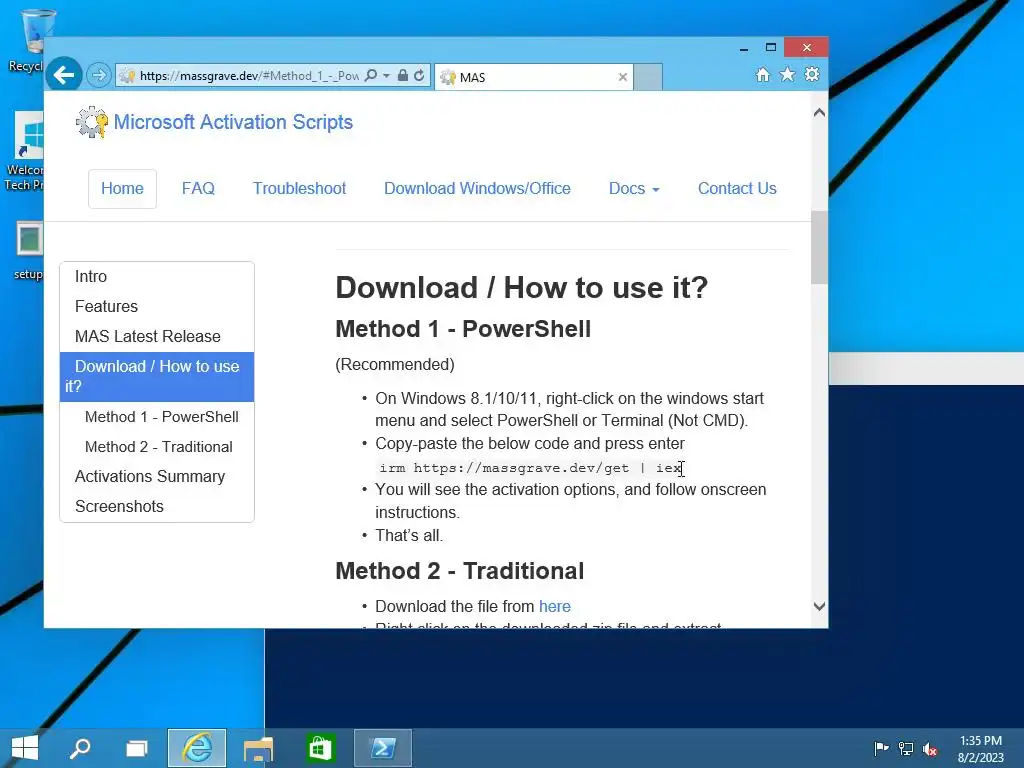Screen dimensions: 1024x768
Task: Go to Method 2 - Traditional sidebar entry
Action: [x=159, y=447]
